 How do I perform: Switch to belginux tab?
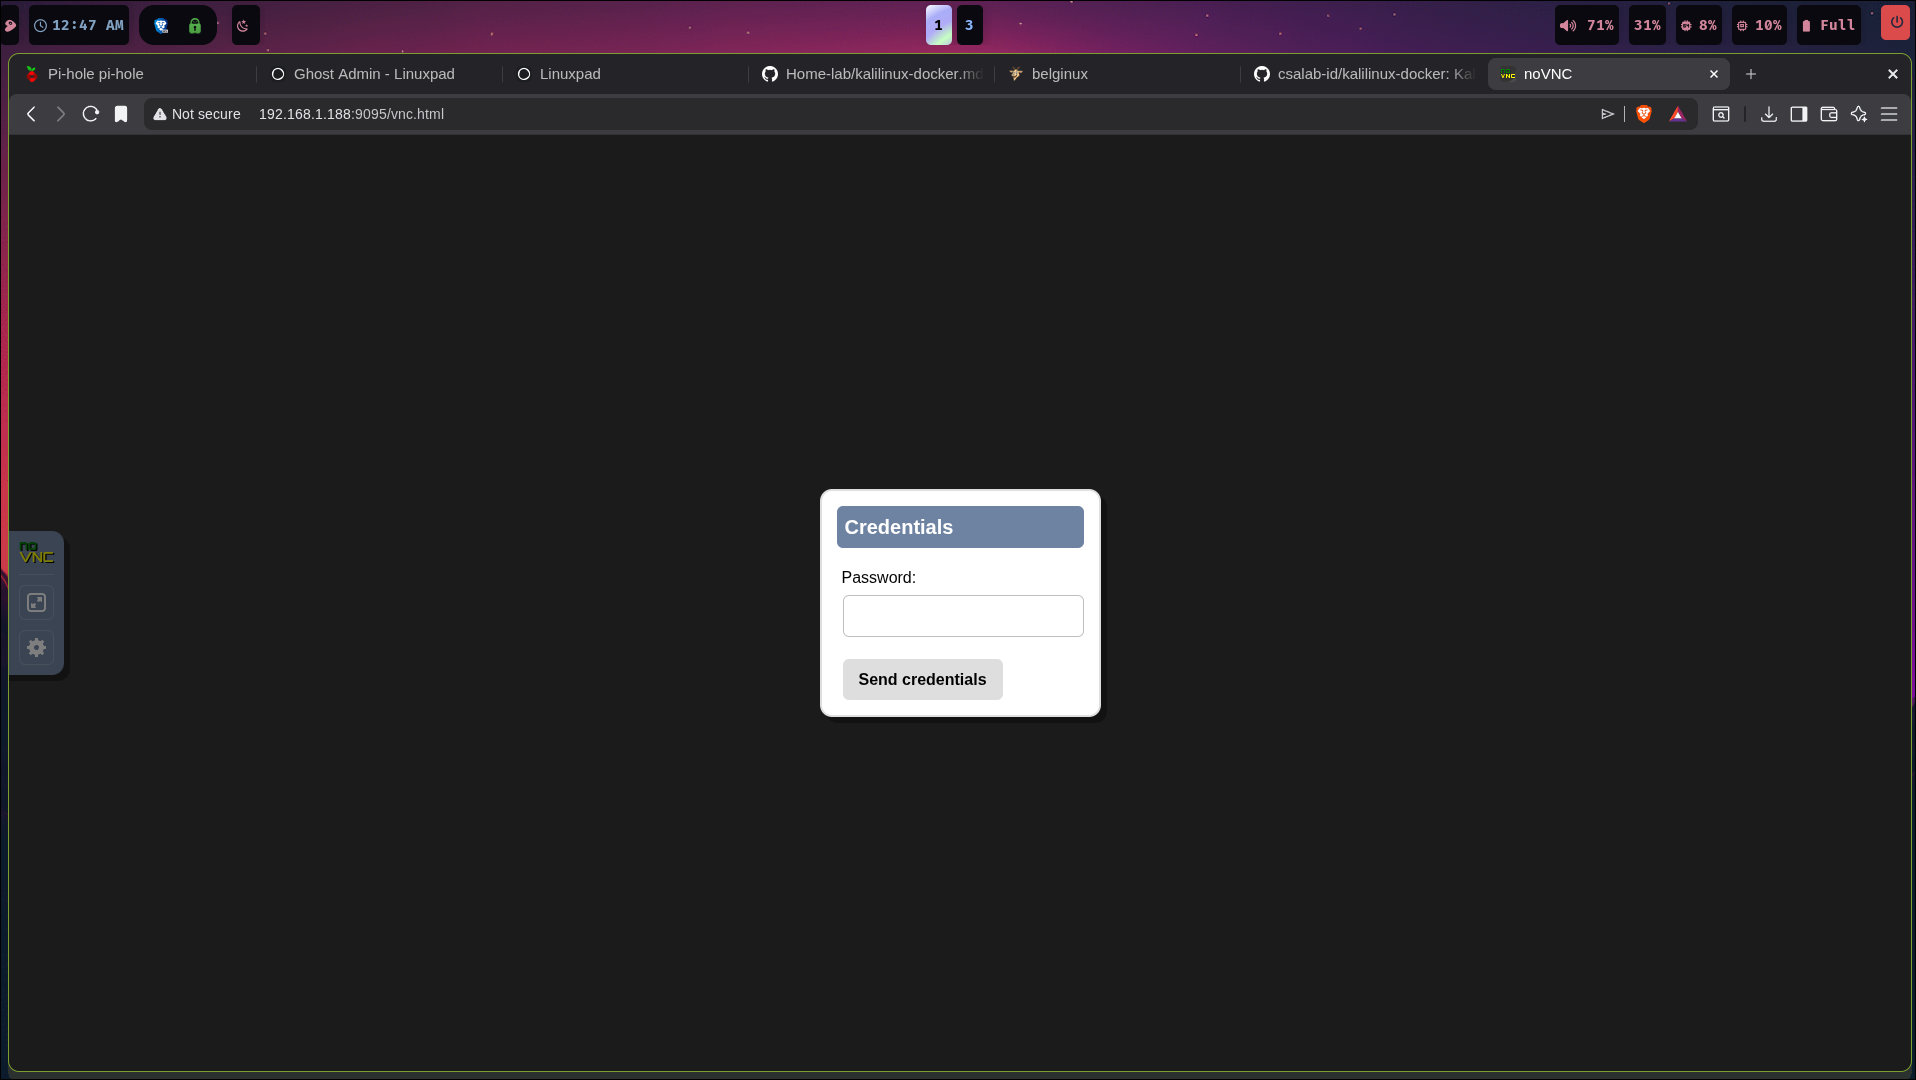click(1059, 74)
